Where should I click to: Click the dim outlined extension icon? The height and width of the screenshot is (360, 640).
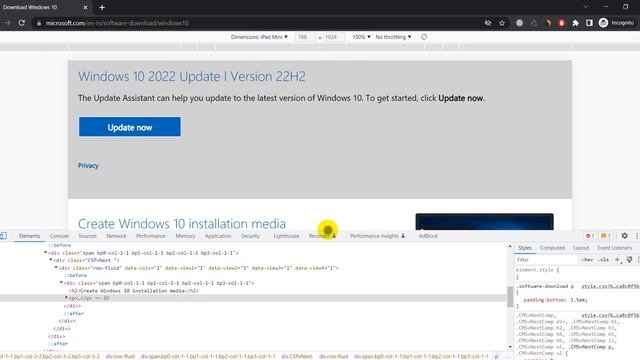click(533, 23)
